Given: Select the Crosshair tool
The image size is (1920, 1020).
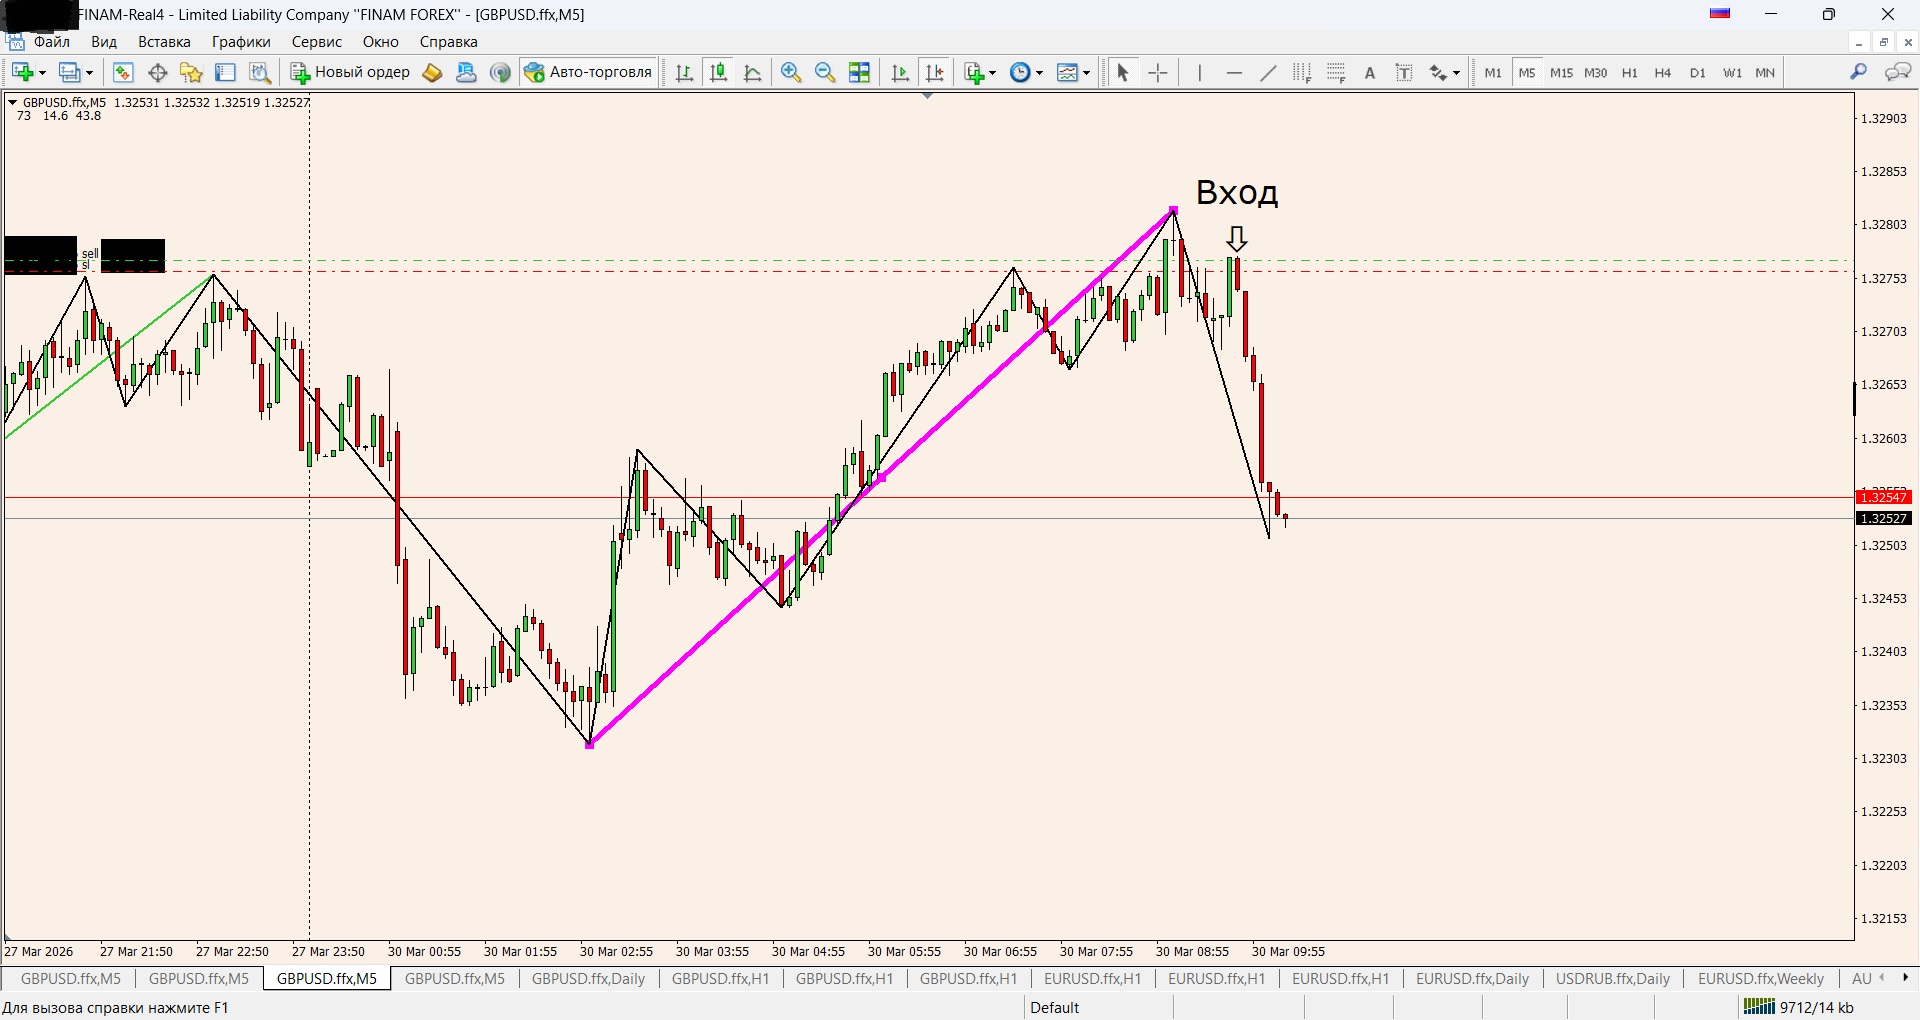Looking at the screenshot, I should tap(1158, 73).
